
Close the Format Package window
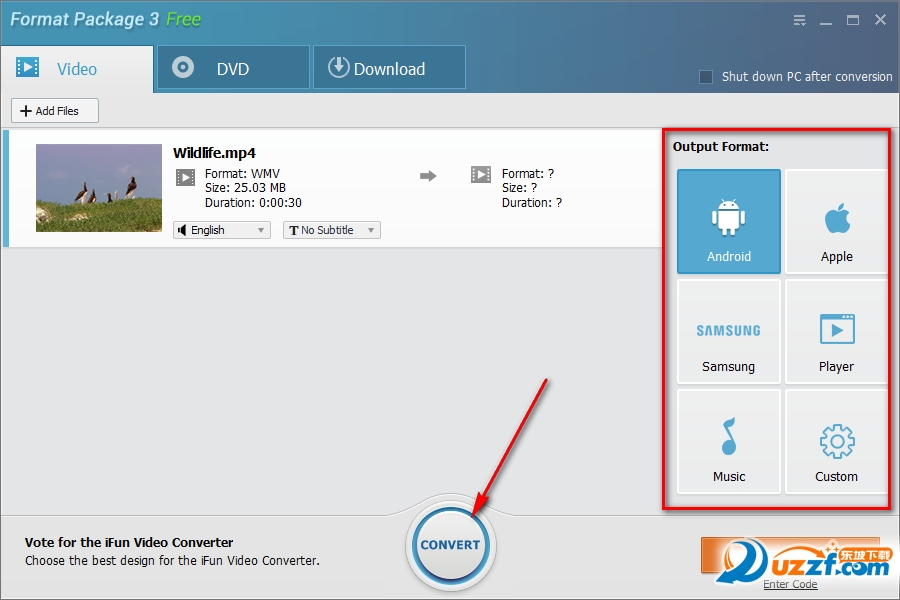click(880, 20)
